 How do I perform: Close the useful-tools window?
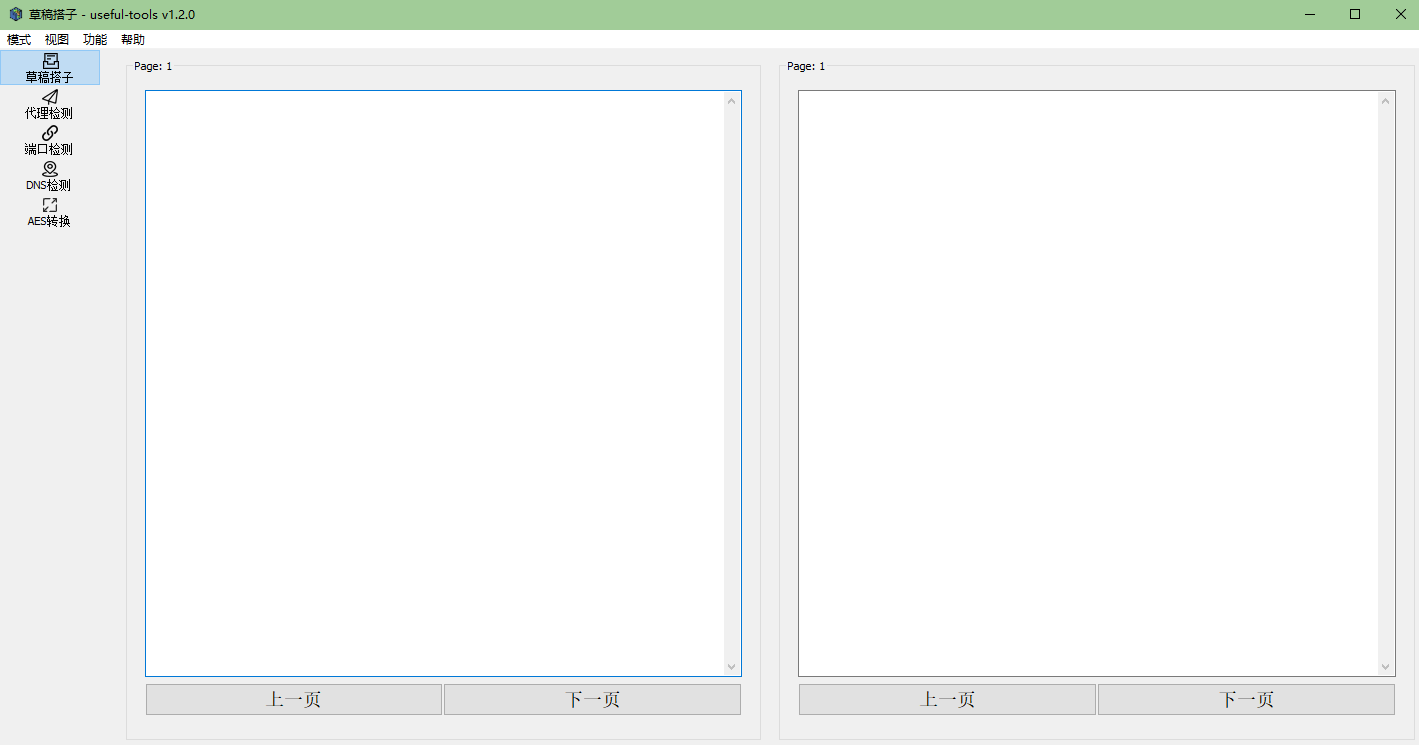(1400, 14)
